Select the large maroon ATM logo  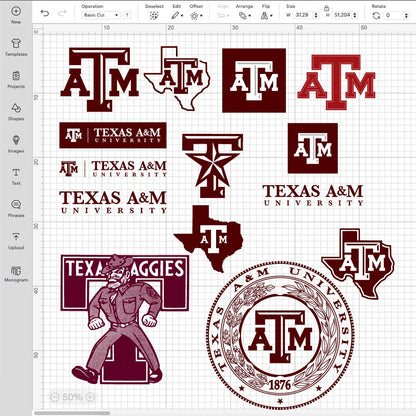tap(99, 79)
